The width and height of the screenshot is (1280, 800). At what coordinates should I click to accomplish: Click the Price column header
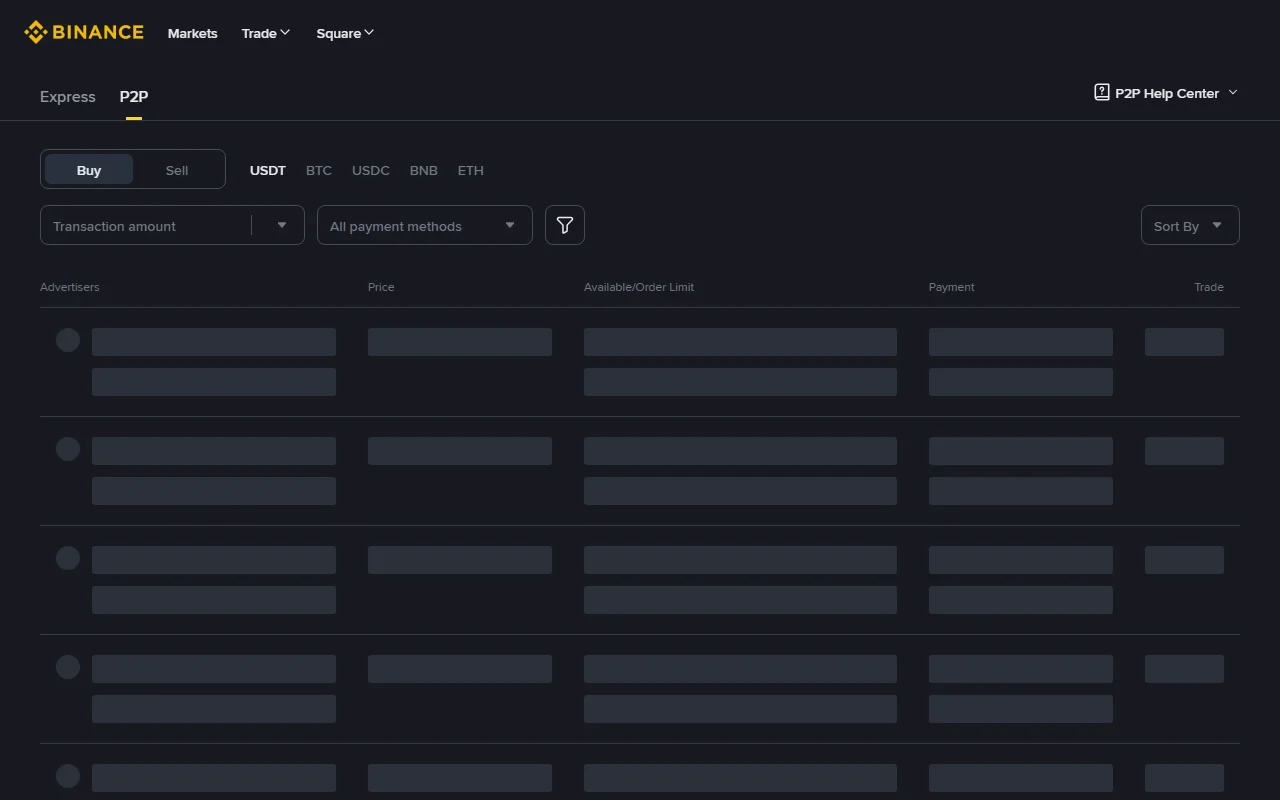pos(381,287)
